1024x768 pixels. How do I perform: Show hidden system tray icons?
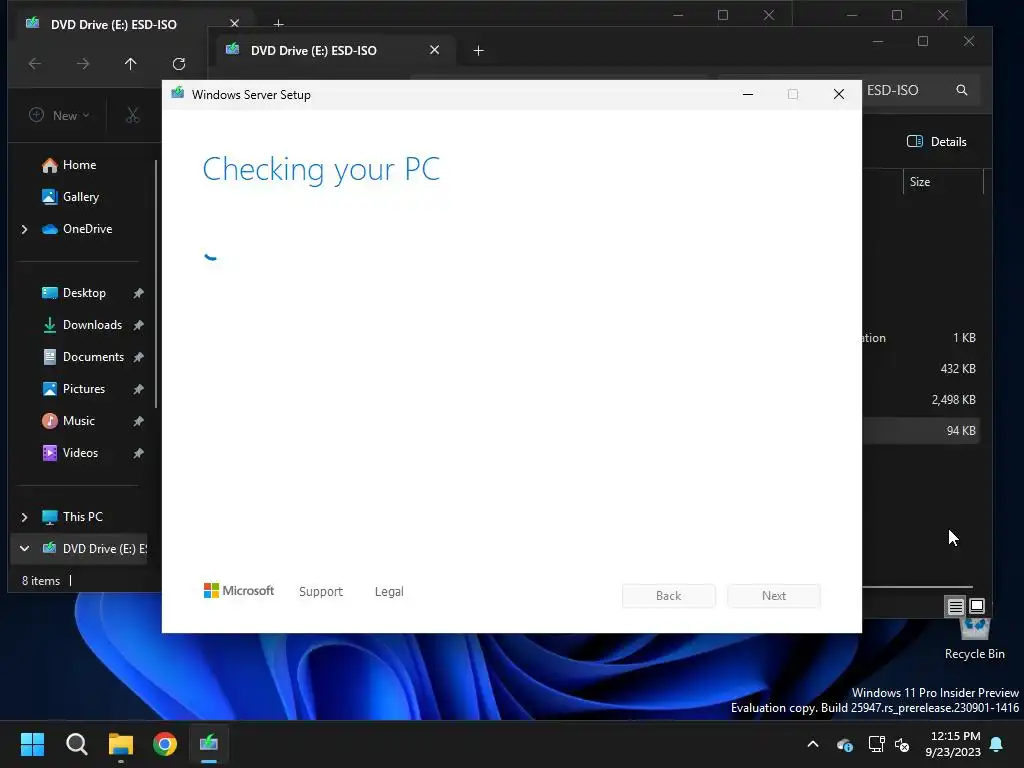(x=813, y=744)
